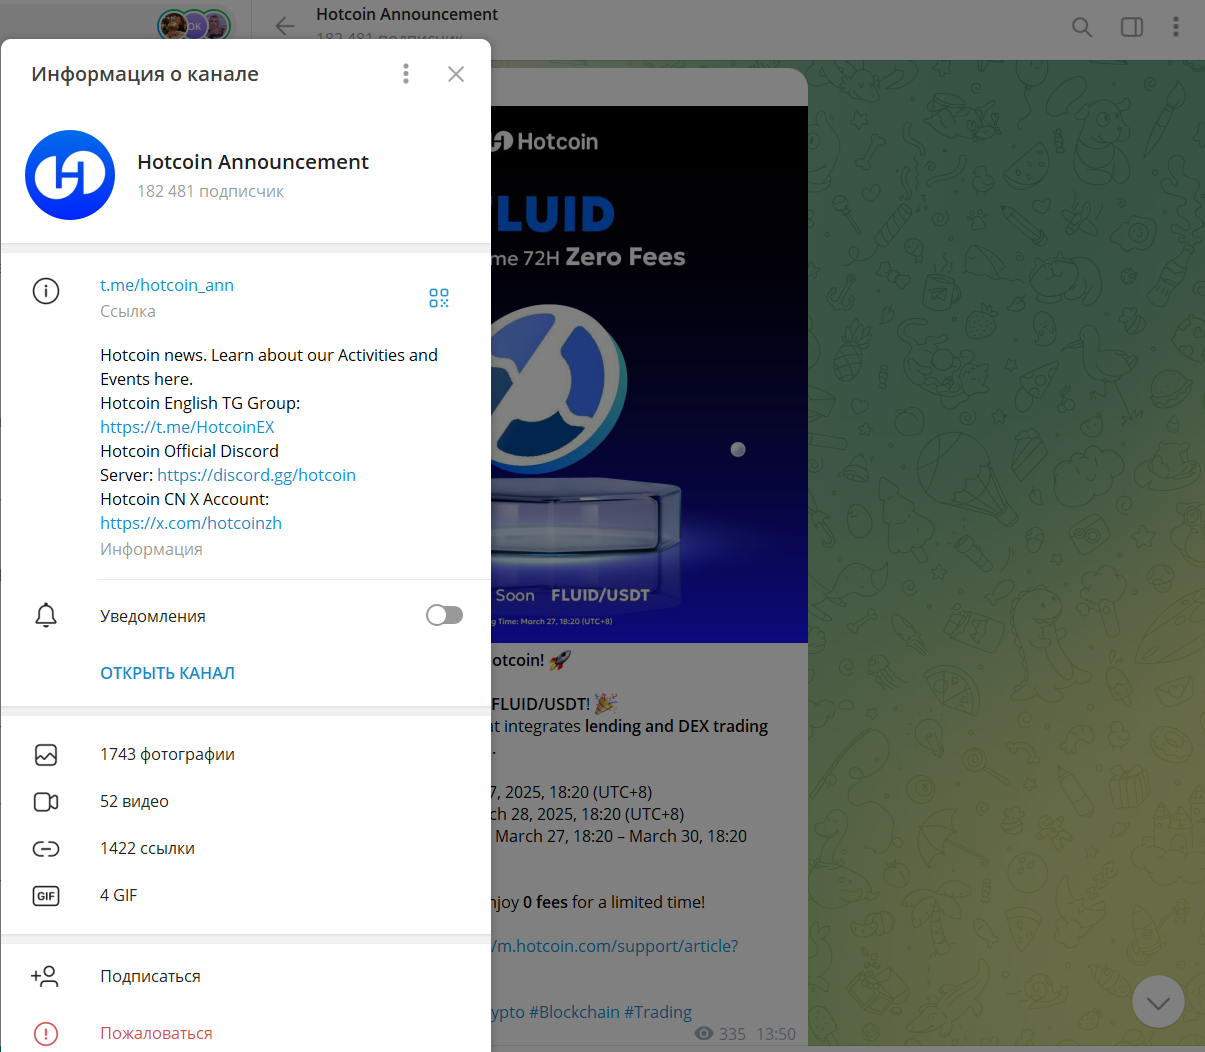Open the https://t.me/HotcoinEX group link
Viewport: 1205px width, 1052px height.
click(187, 427)
